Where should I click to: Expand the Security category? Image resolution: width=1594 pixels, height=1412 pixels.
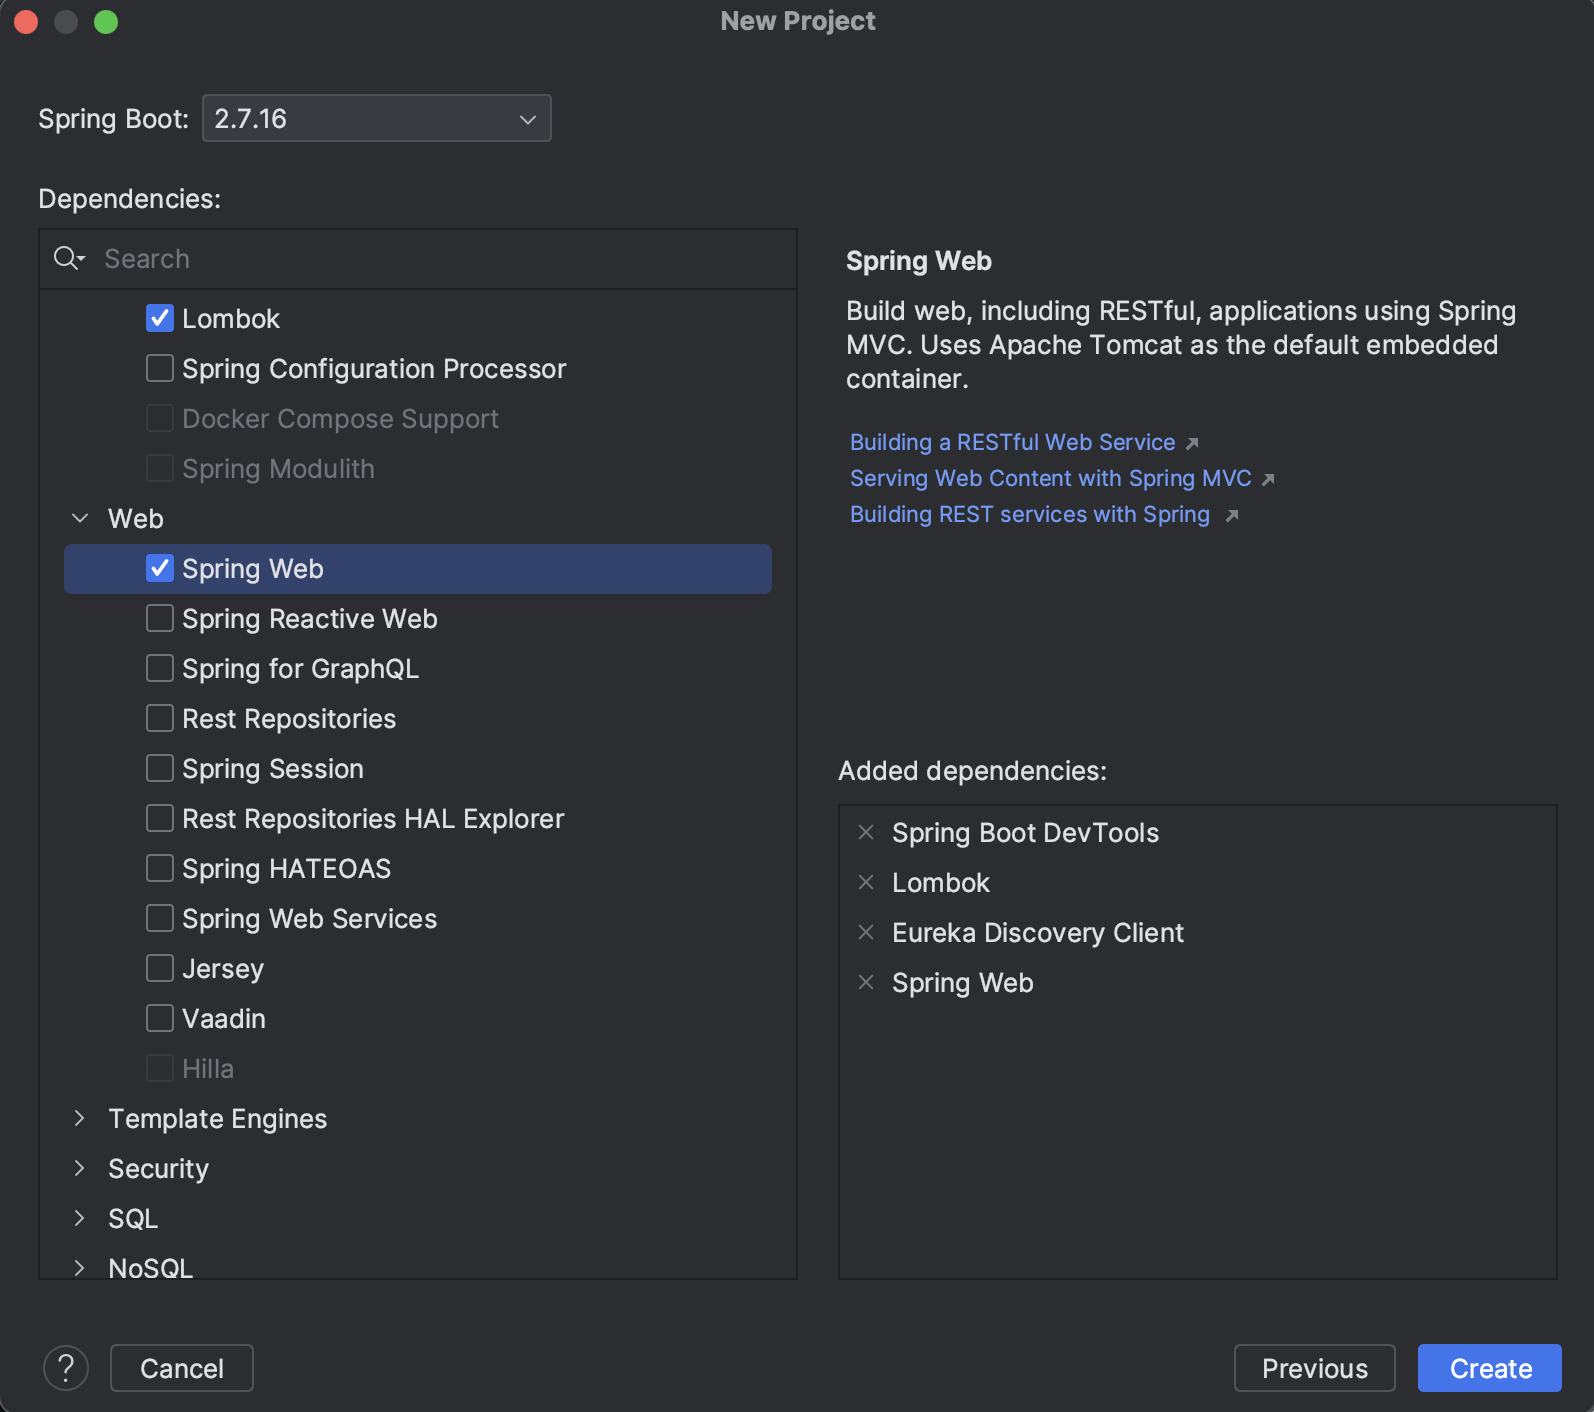tap(80, 1168)
